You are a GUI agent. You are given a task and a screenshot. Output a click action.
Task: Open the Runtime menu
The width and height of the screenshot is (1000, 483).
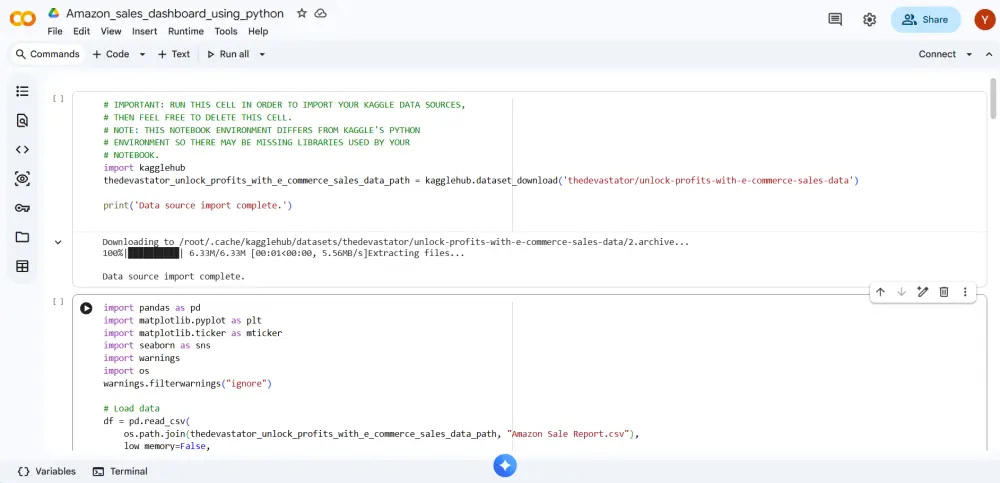186,31
